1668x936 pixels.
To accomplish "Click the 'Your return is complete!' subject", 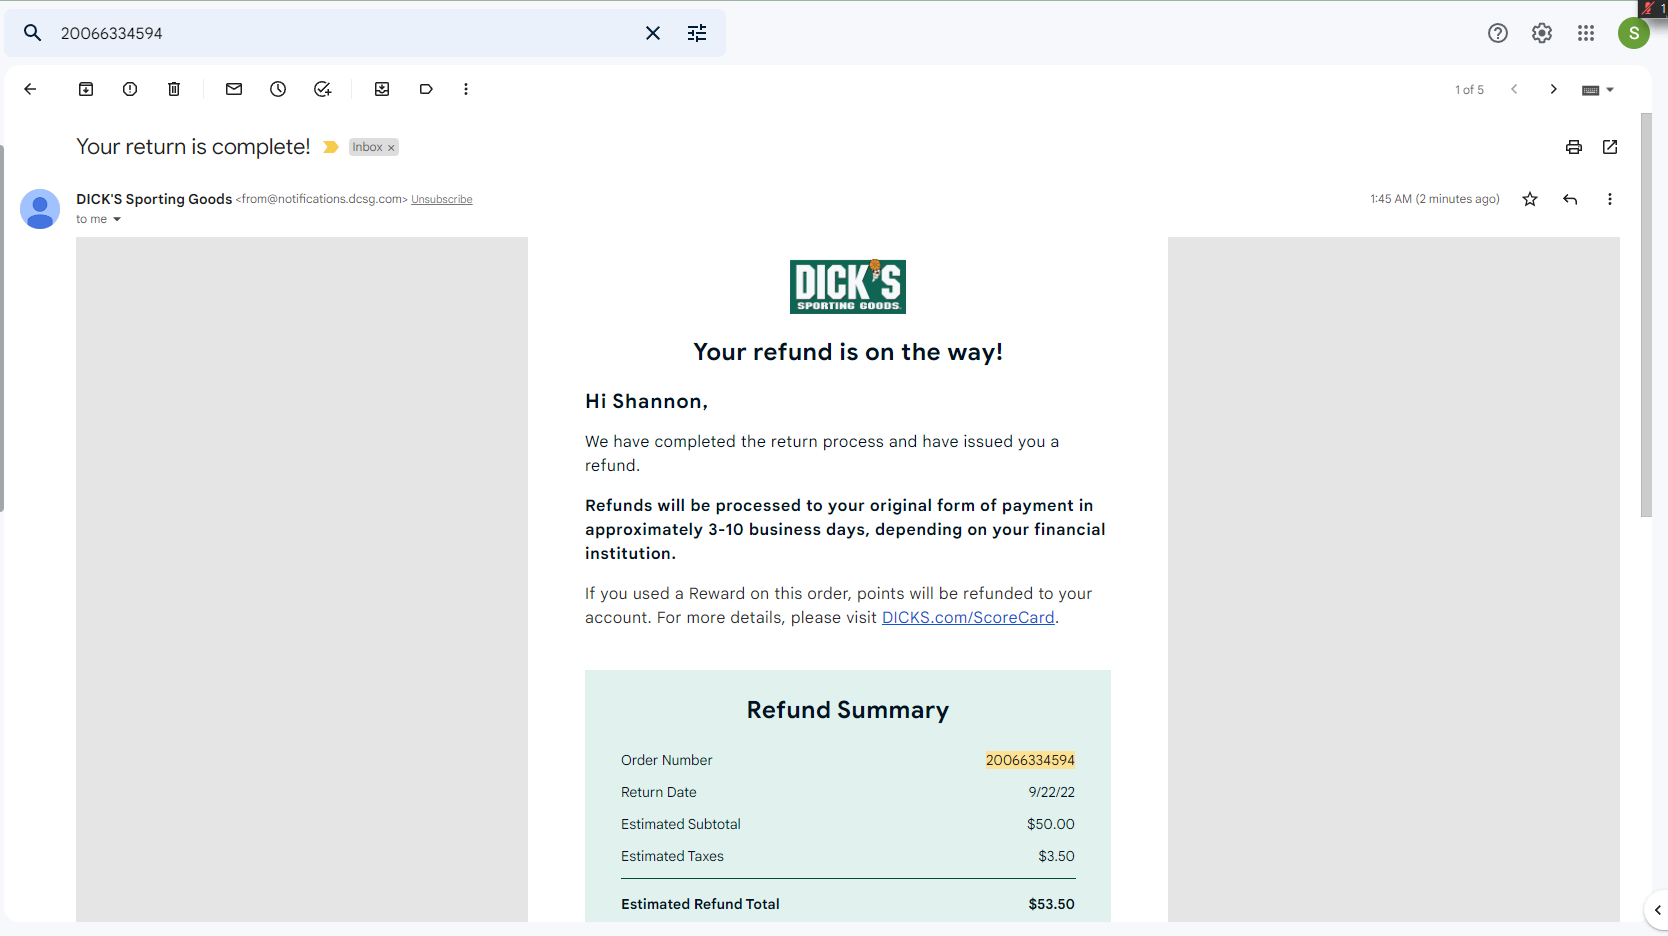I will [x=193, y=147].
